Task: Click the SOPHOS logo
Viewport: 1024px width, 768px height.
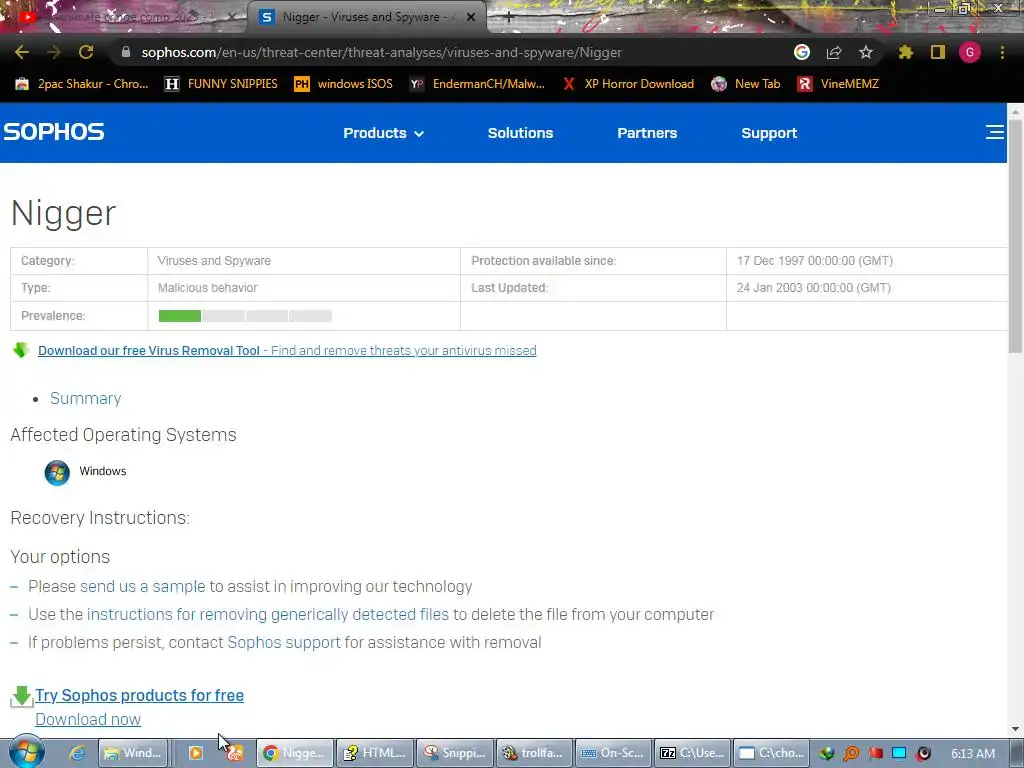Action: coord(54,132)
